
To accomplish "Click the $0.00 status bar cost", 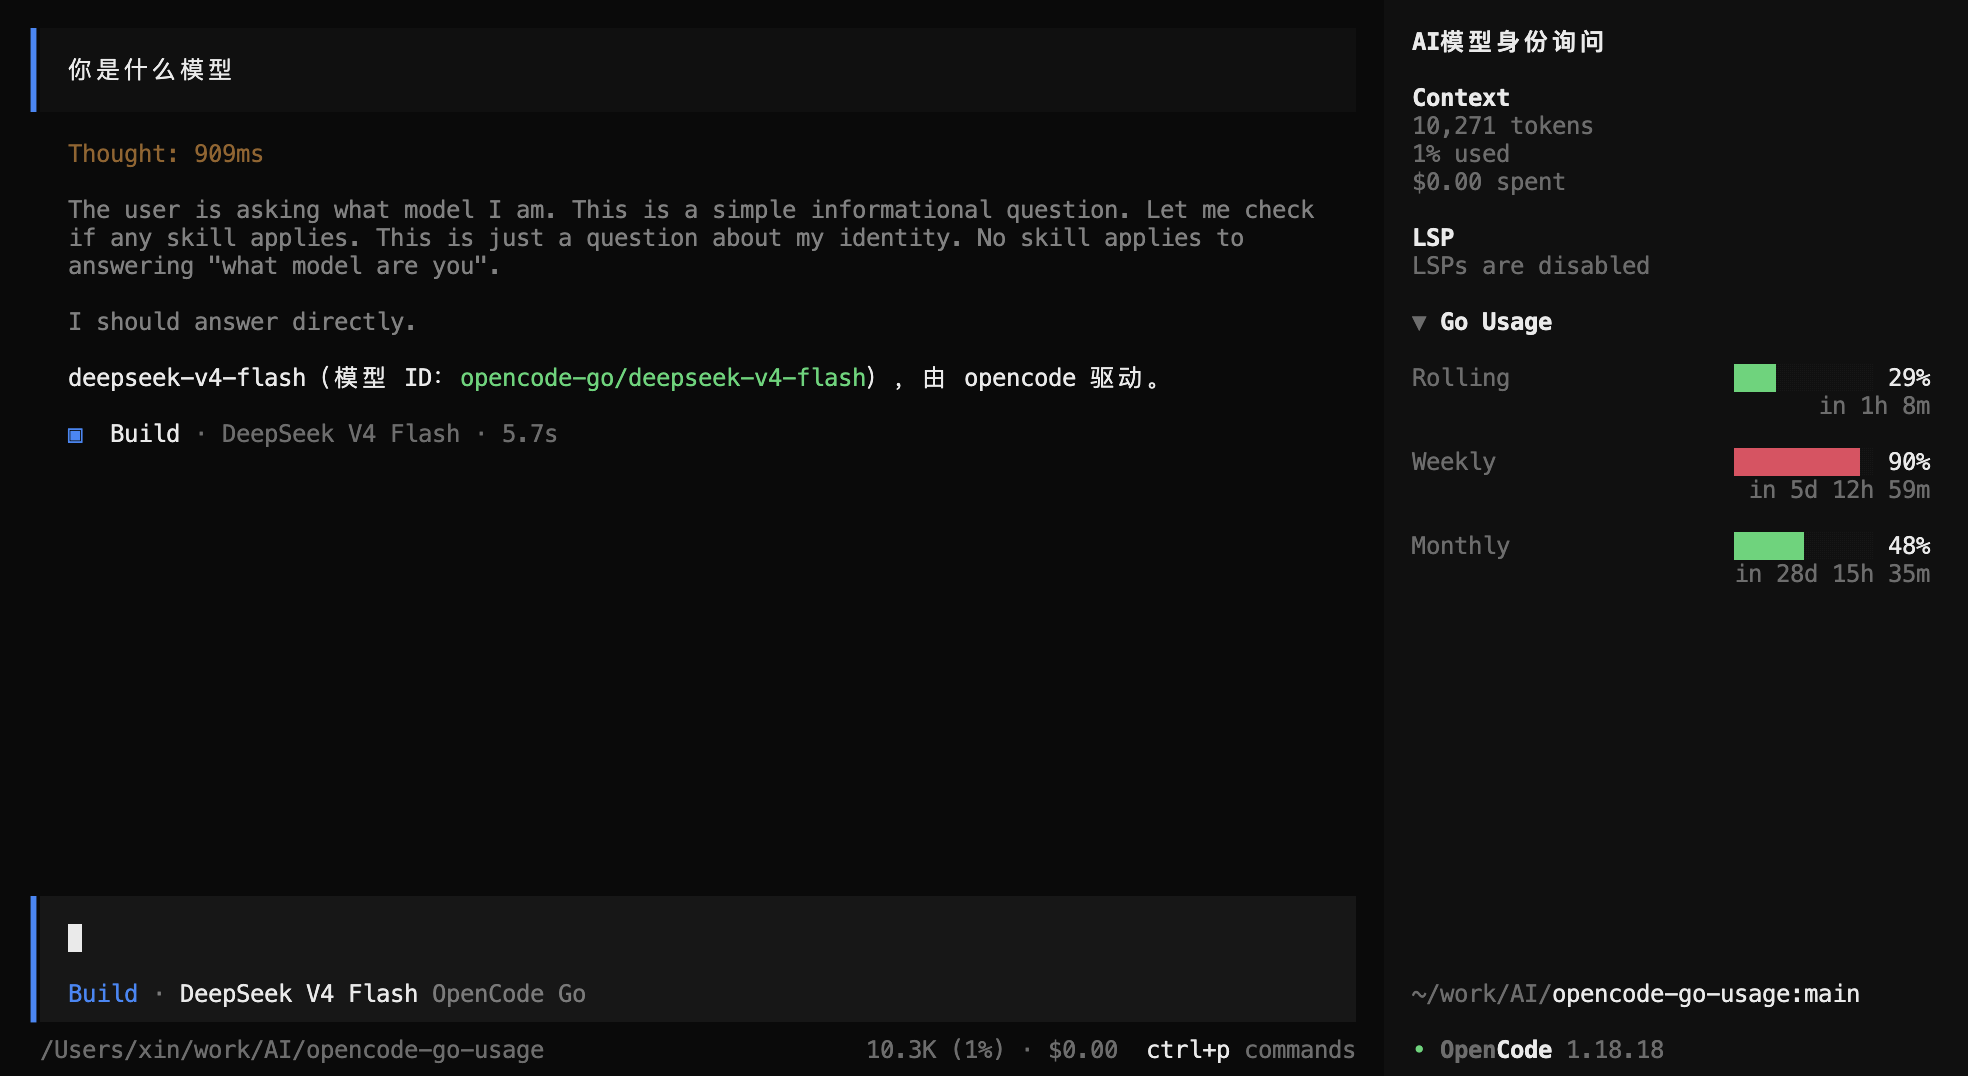I will click(x=1083, y=1050).
